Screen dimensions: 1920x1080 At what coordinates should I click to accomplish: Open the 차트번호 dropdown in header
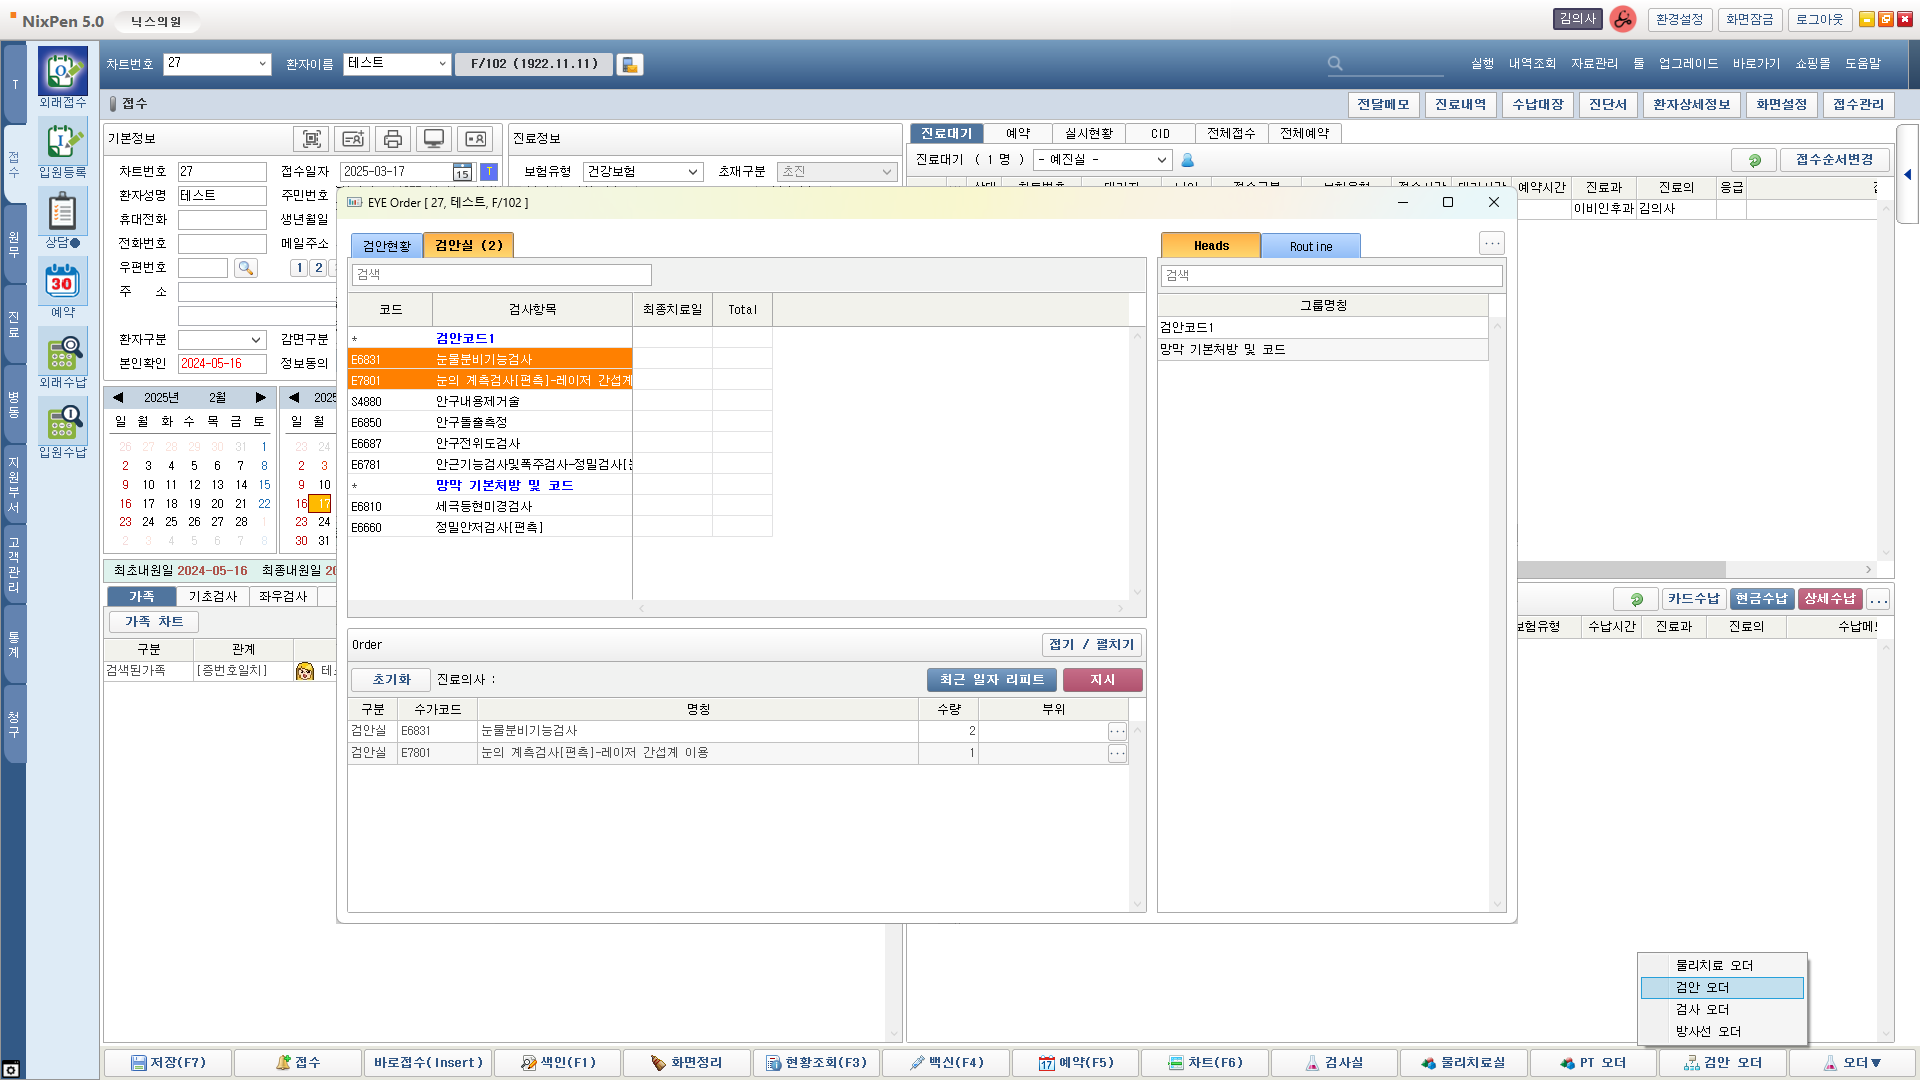click(x=262, y=64)
